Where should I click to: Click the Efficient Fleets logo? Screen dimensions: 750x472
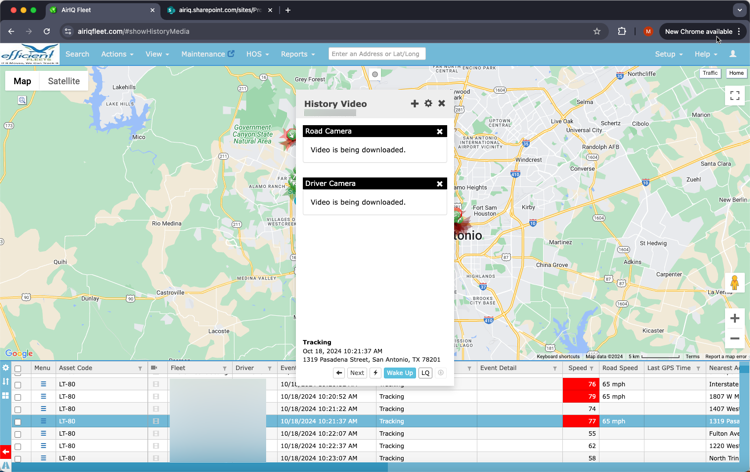click(30, 54)
